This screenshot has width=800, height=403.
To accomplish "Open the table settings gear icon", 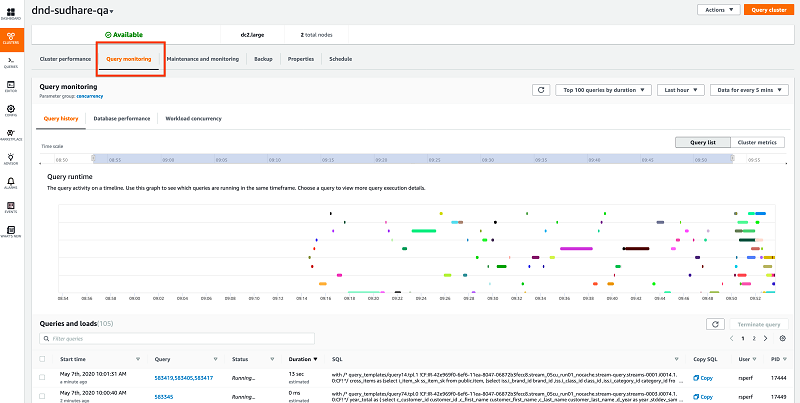I will 783,339.
